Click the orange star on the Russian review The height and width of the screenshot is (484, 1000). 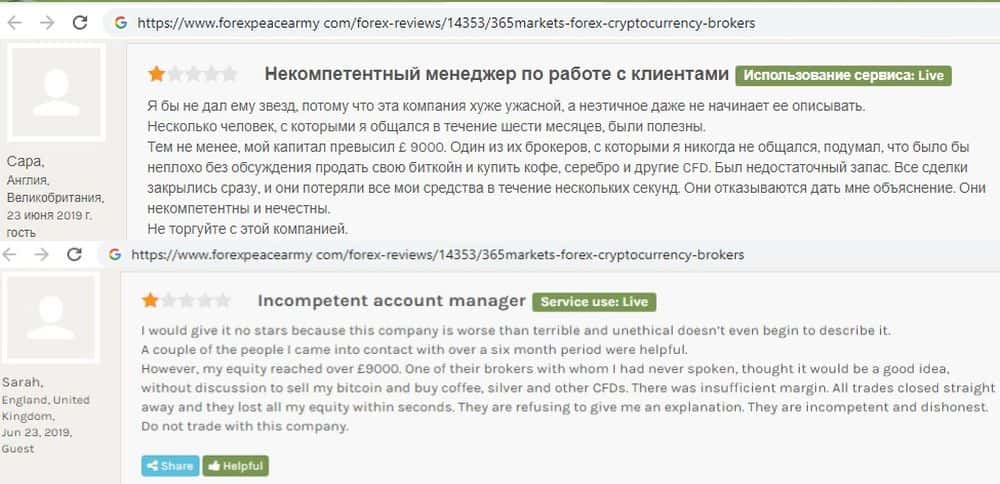(x=157, y=74)
